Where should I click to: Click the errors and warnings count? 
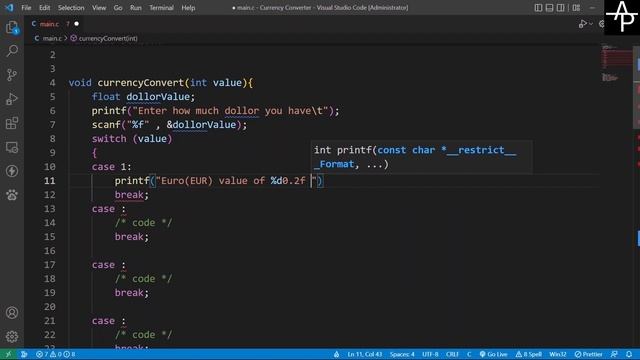tap(56, 354)
